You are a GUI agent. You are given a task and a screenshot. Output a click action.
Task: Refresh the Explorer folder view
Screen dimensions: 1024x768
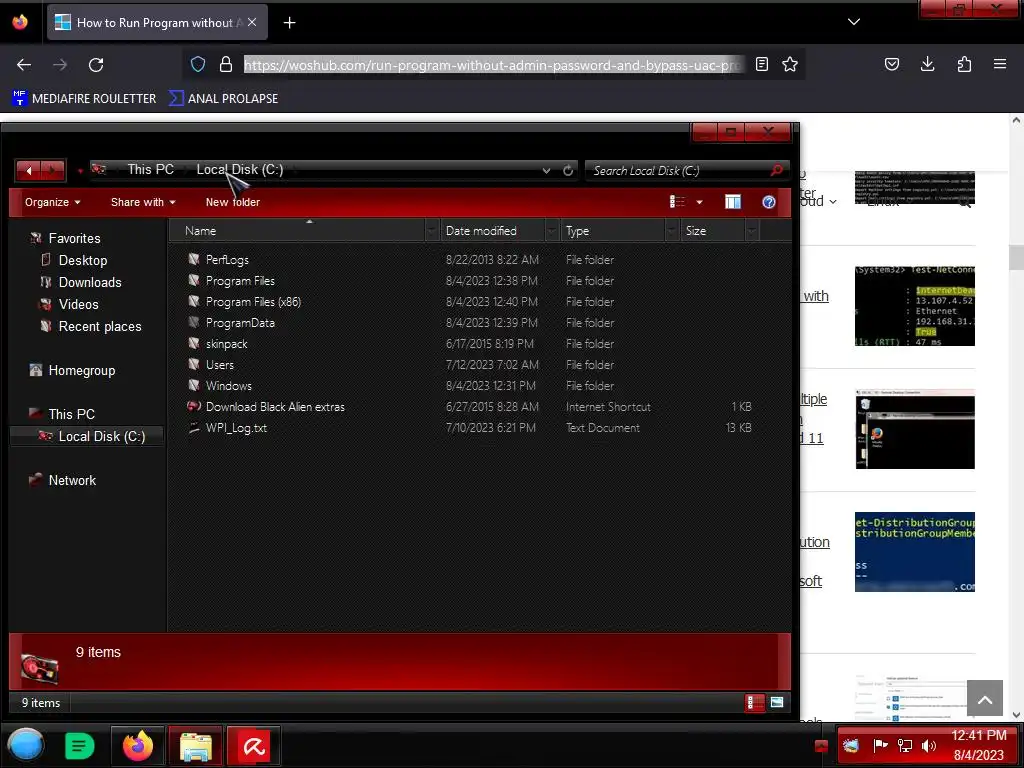[x=568, y=170]
